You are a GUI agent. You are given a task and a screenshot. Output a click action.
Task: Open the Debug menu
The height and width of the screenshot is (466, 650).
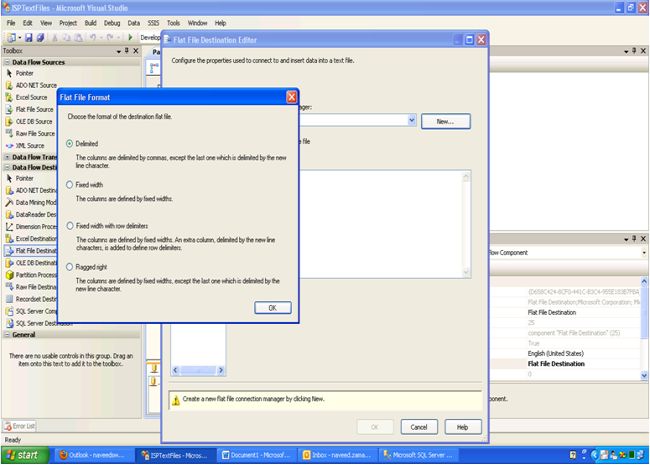(112, 23)
